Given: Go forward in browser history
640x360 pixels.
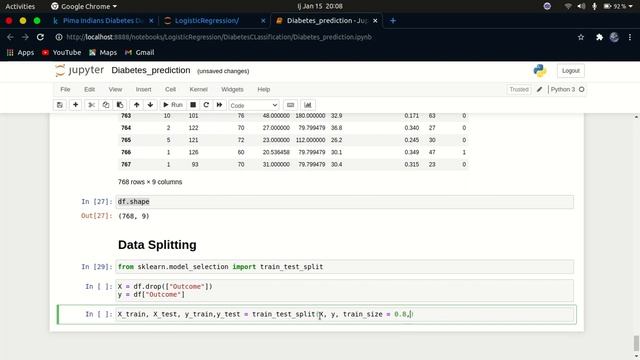Looking at the screenshot, I should [x=25, y=37].
